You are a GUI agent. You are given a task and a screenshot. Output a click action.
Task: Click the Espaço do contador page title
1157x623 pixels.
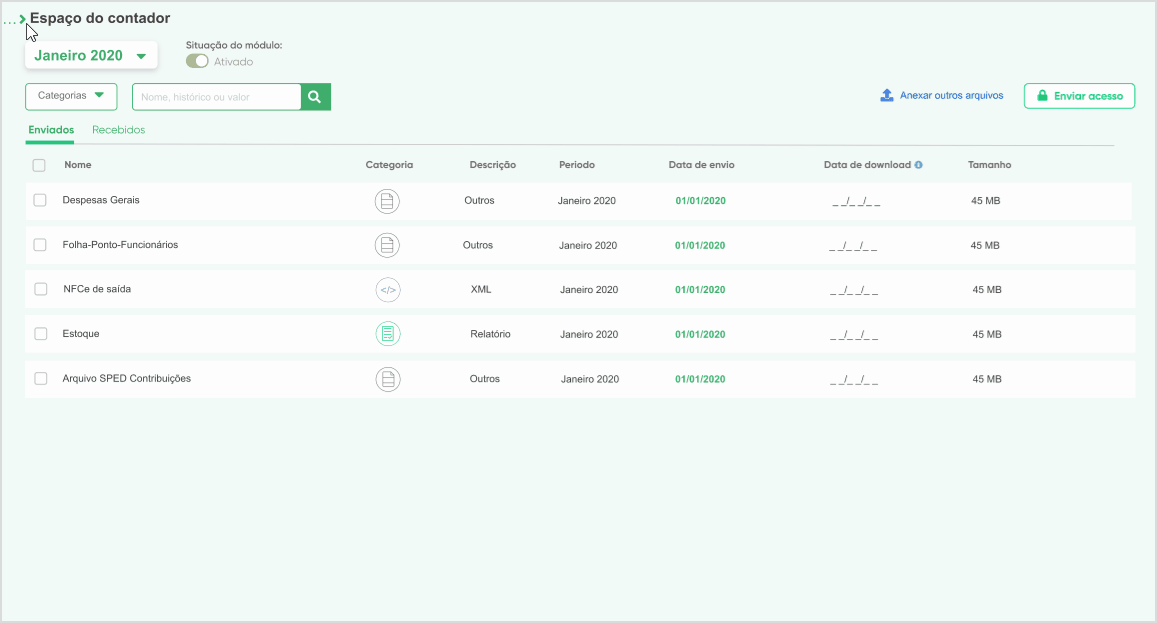coord(100,18)
